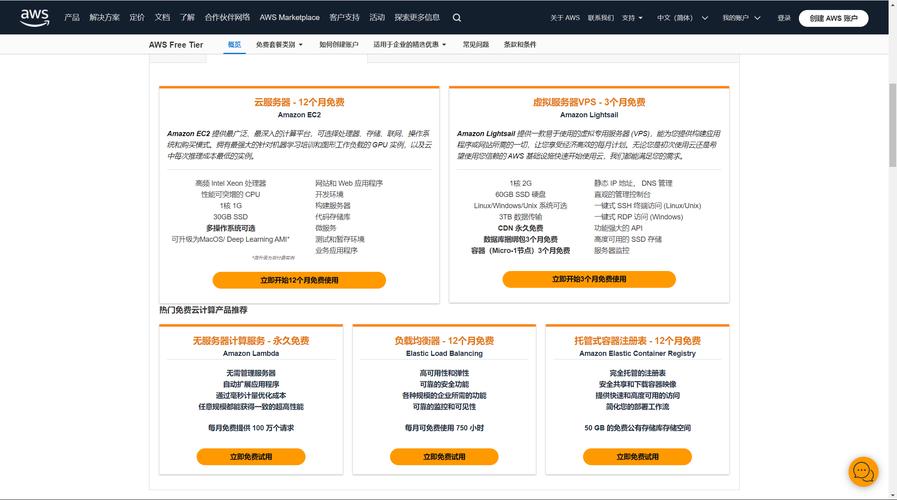
Task: Click the 数据库捆绑包3个月免费 text
Action: pyautogui.click(x=521, y=240)
